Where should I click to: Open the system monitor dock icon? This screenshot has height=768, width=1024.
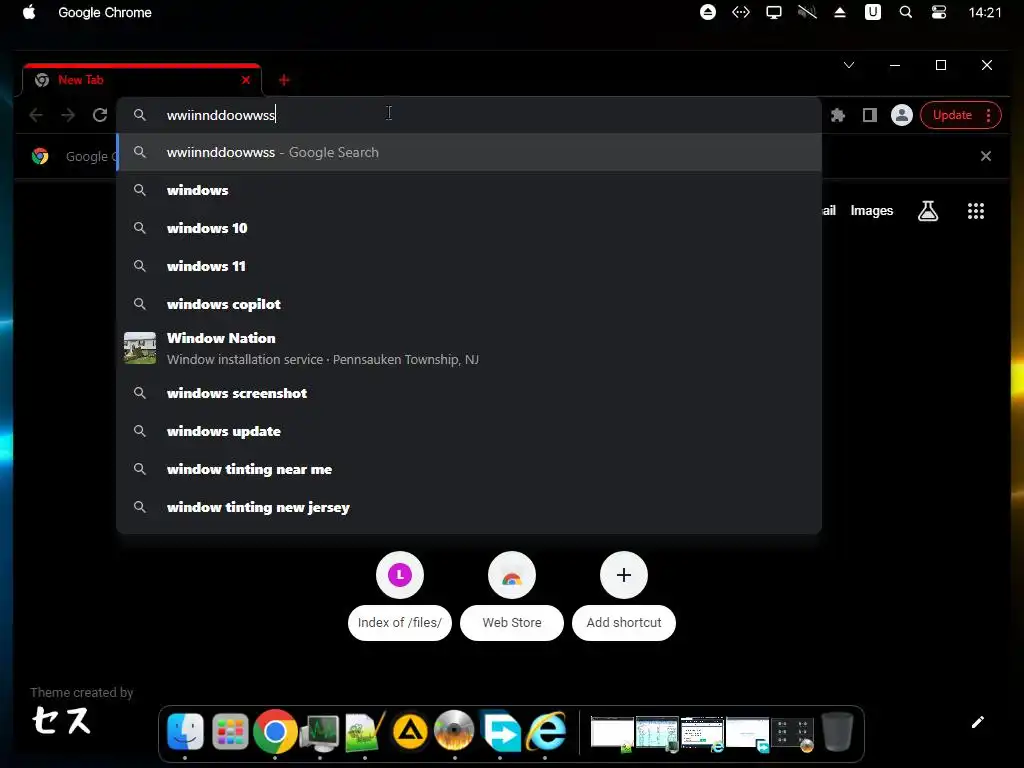tap(320, 732)
